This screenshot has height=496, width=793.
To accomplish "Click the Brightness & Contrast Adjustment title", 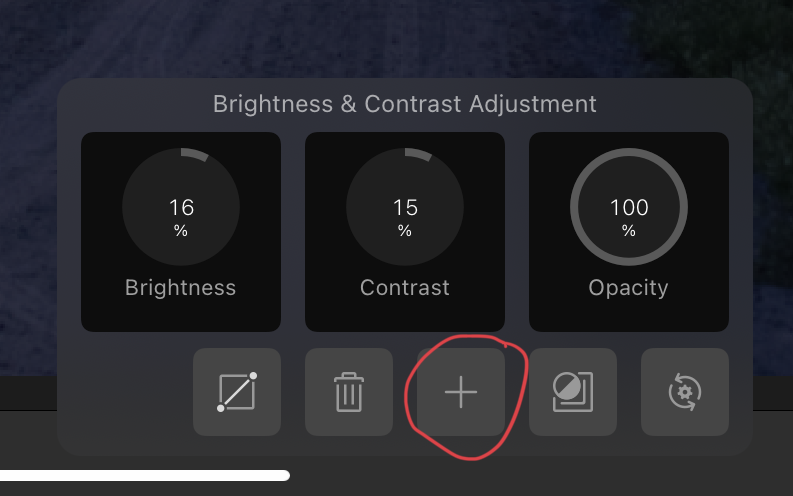I will [x=405, y=104].
